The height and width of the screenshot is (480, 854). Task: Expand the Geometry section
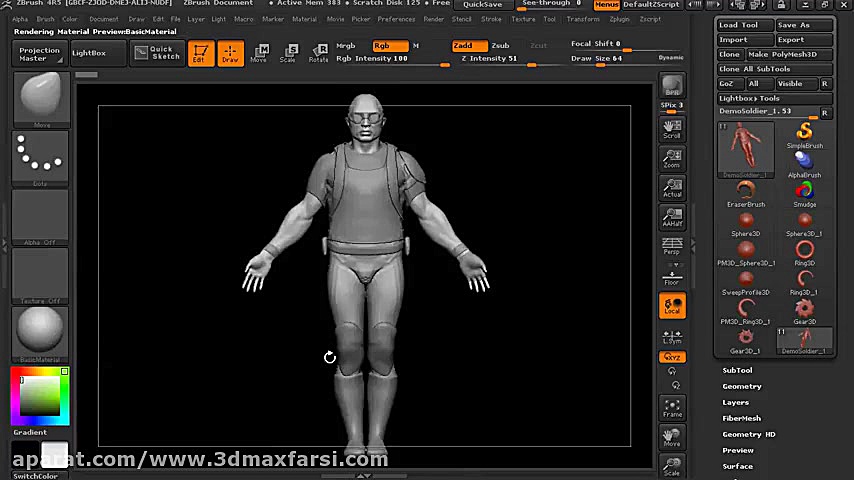click(742, 386)
